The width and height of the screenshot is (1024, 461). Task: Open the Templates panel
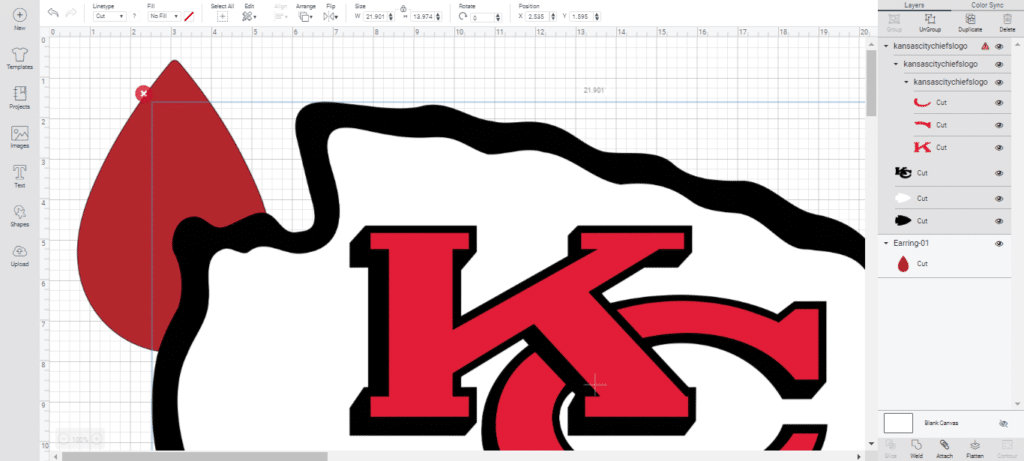[20, 59]
